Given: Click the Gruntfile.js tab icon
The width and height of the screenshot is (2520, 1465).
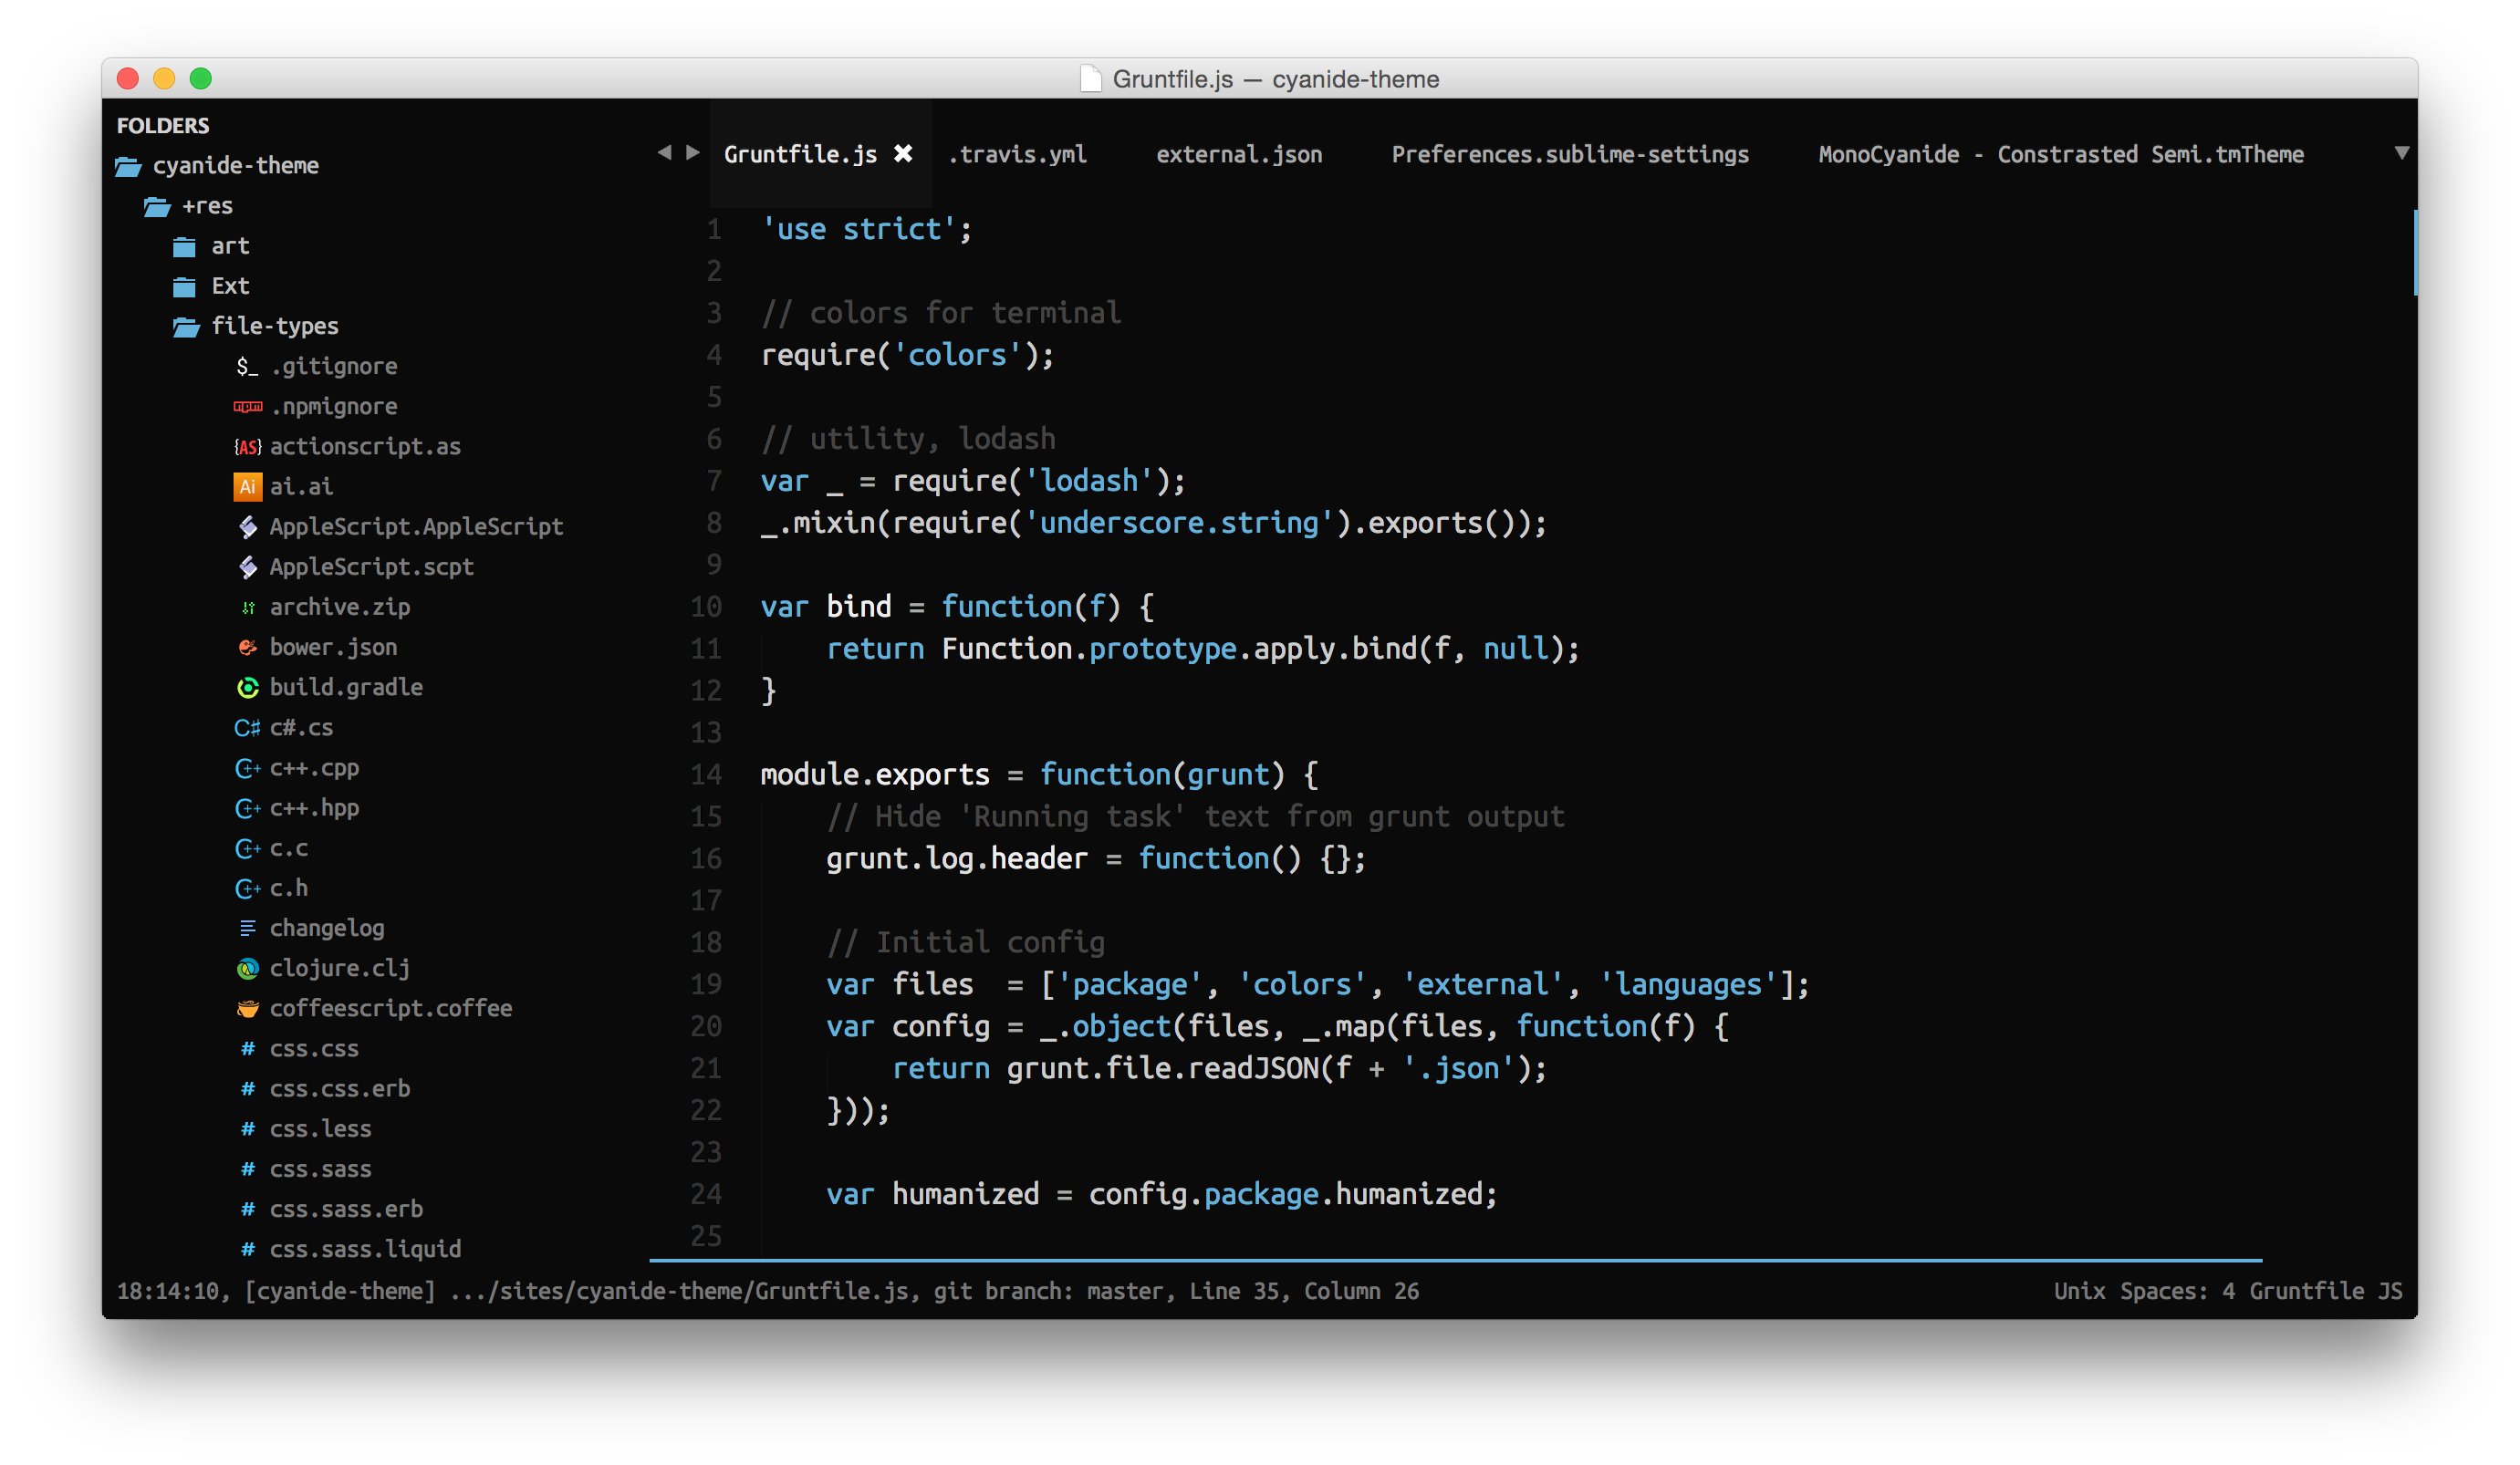Looking at the screenshot, I should (903, 153).
